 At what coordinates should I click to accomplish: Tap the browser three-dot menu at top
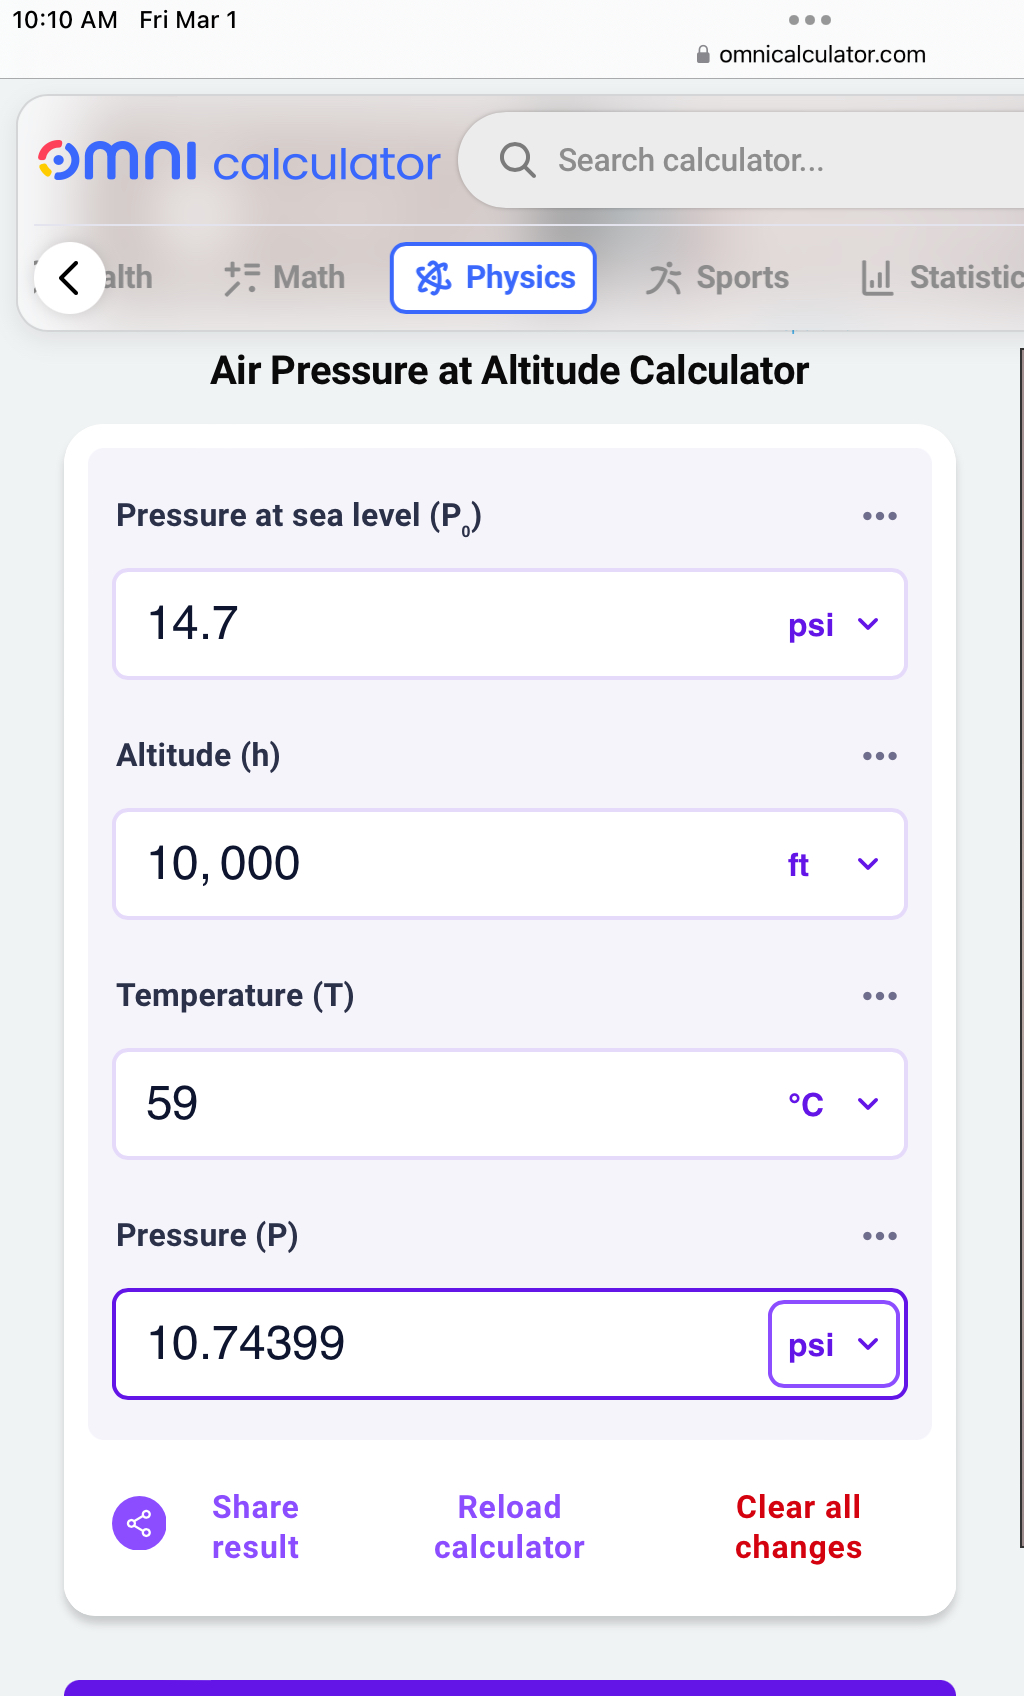click(x=810, y=20)
